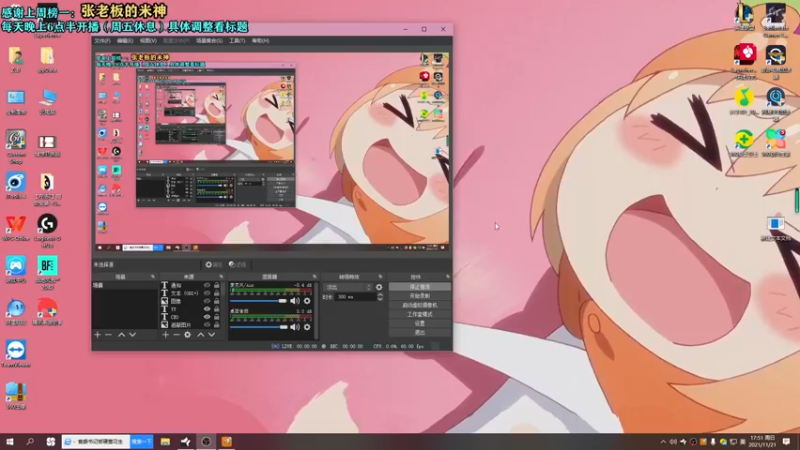Open 编辑(E) menu in OBS
This screenshot has height=450, width=800.
125,41
